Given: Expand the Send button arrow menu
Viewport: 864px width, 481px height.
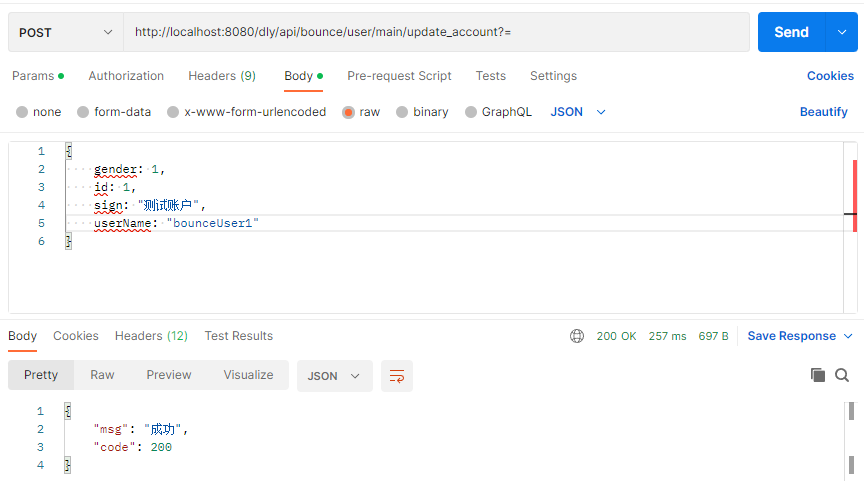Looking at the screenshot, I should pos(841,32).
